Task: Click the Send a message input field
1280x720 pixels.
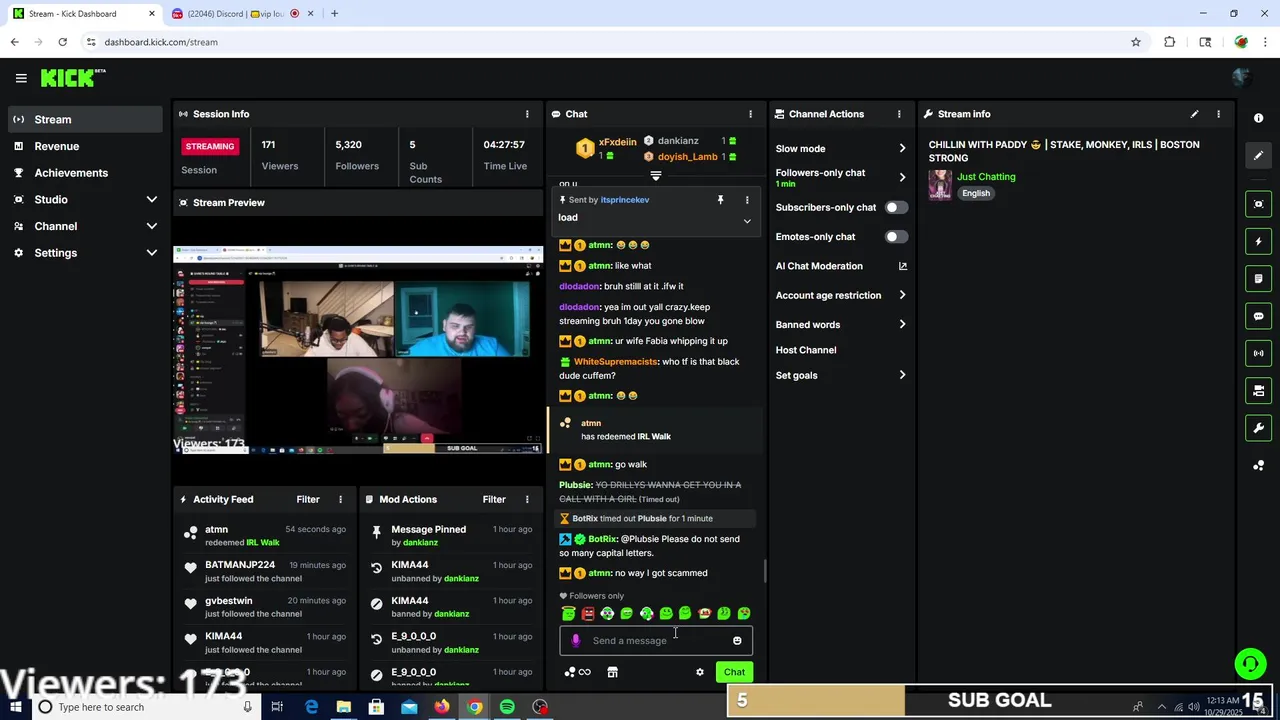Action: [656, 641]
